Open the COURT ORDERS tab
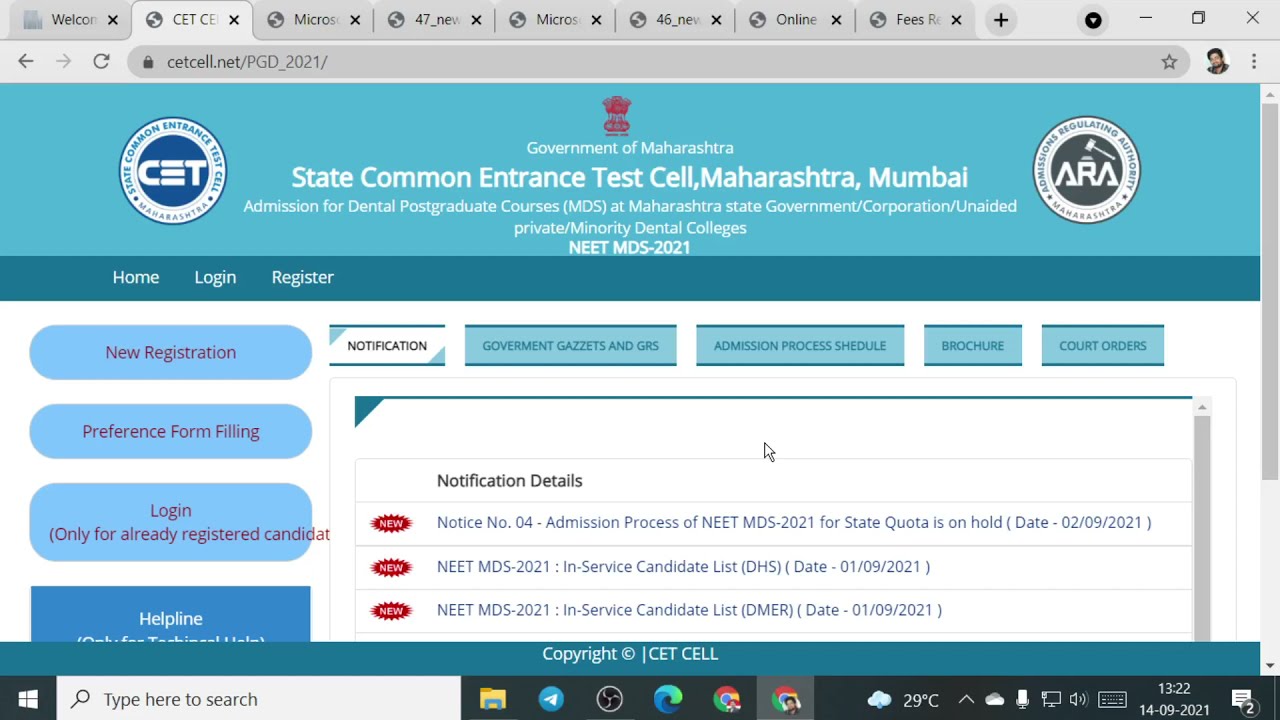Viewport: 1280px width, 720px height. 1102,346
